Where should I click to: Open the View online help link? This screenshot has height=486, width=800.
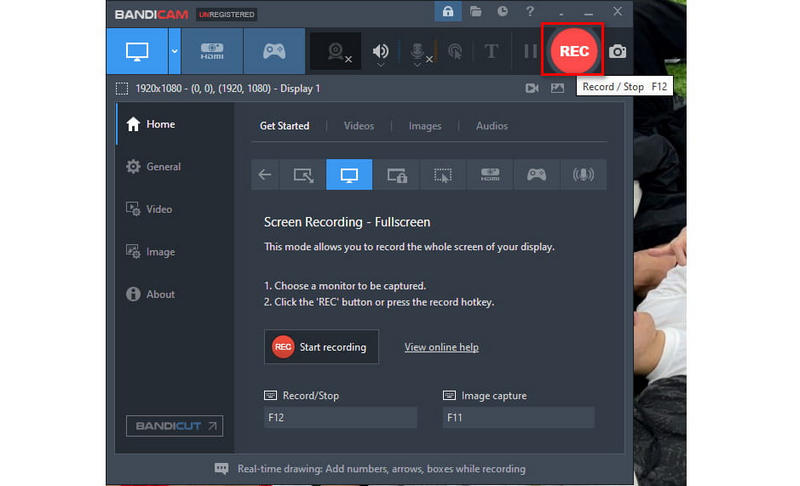coord(441,347)
